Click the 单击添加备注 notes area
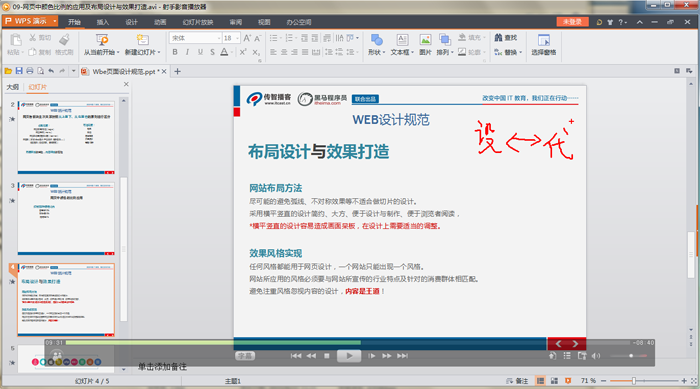The image size is (700, 389). (162, 367)
